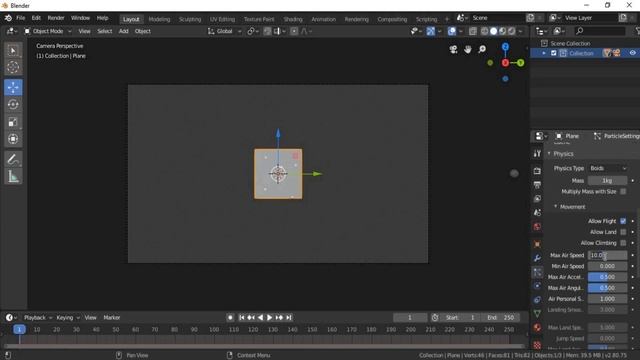Screen dimensions: 640x360
Task: Toggle camera view icon in viewport
Action: (x=453, y=49)
